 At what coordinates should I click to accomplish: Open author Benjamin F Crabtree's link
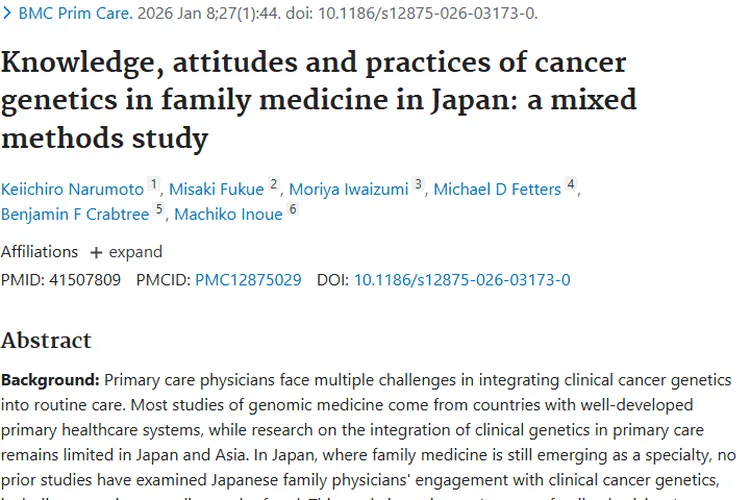pos(75,214)
